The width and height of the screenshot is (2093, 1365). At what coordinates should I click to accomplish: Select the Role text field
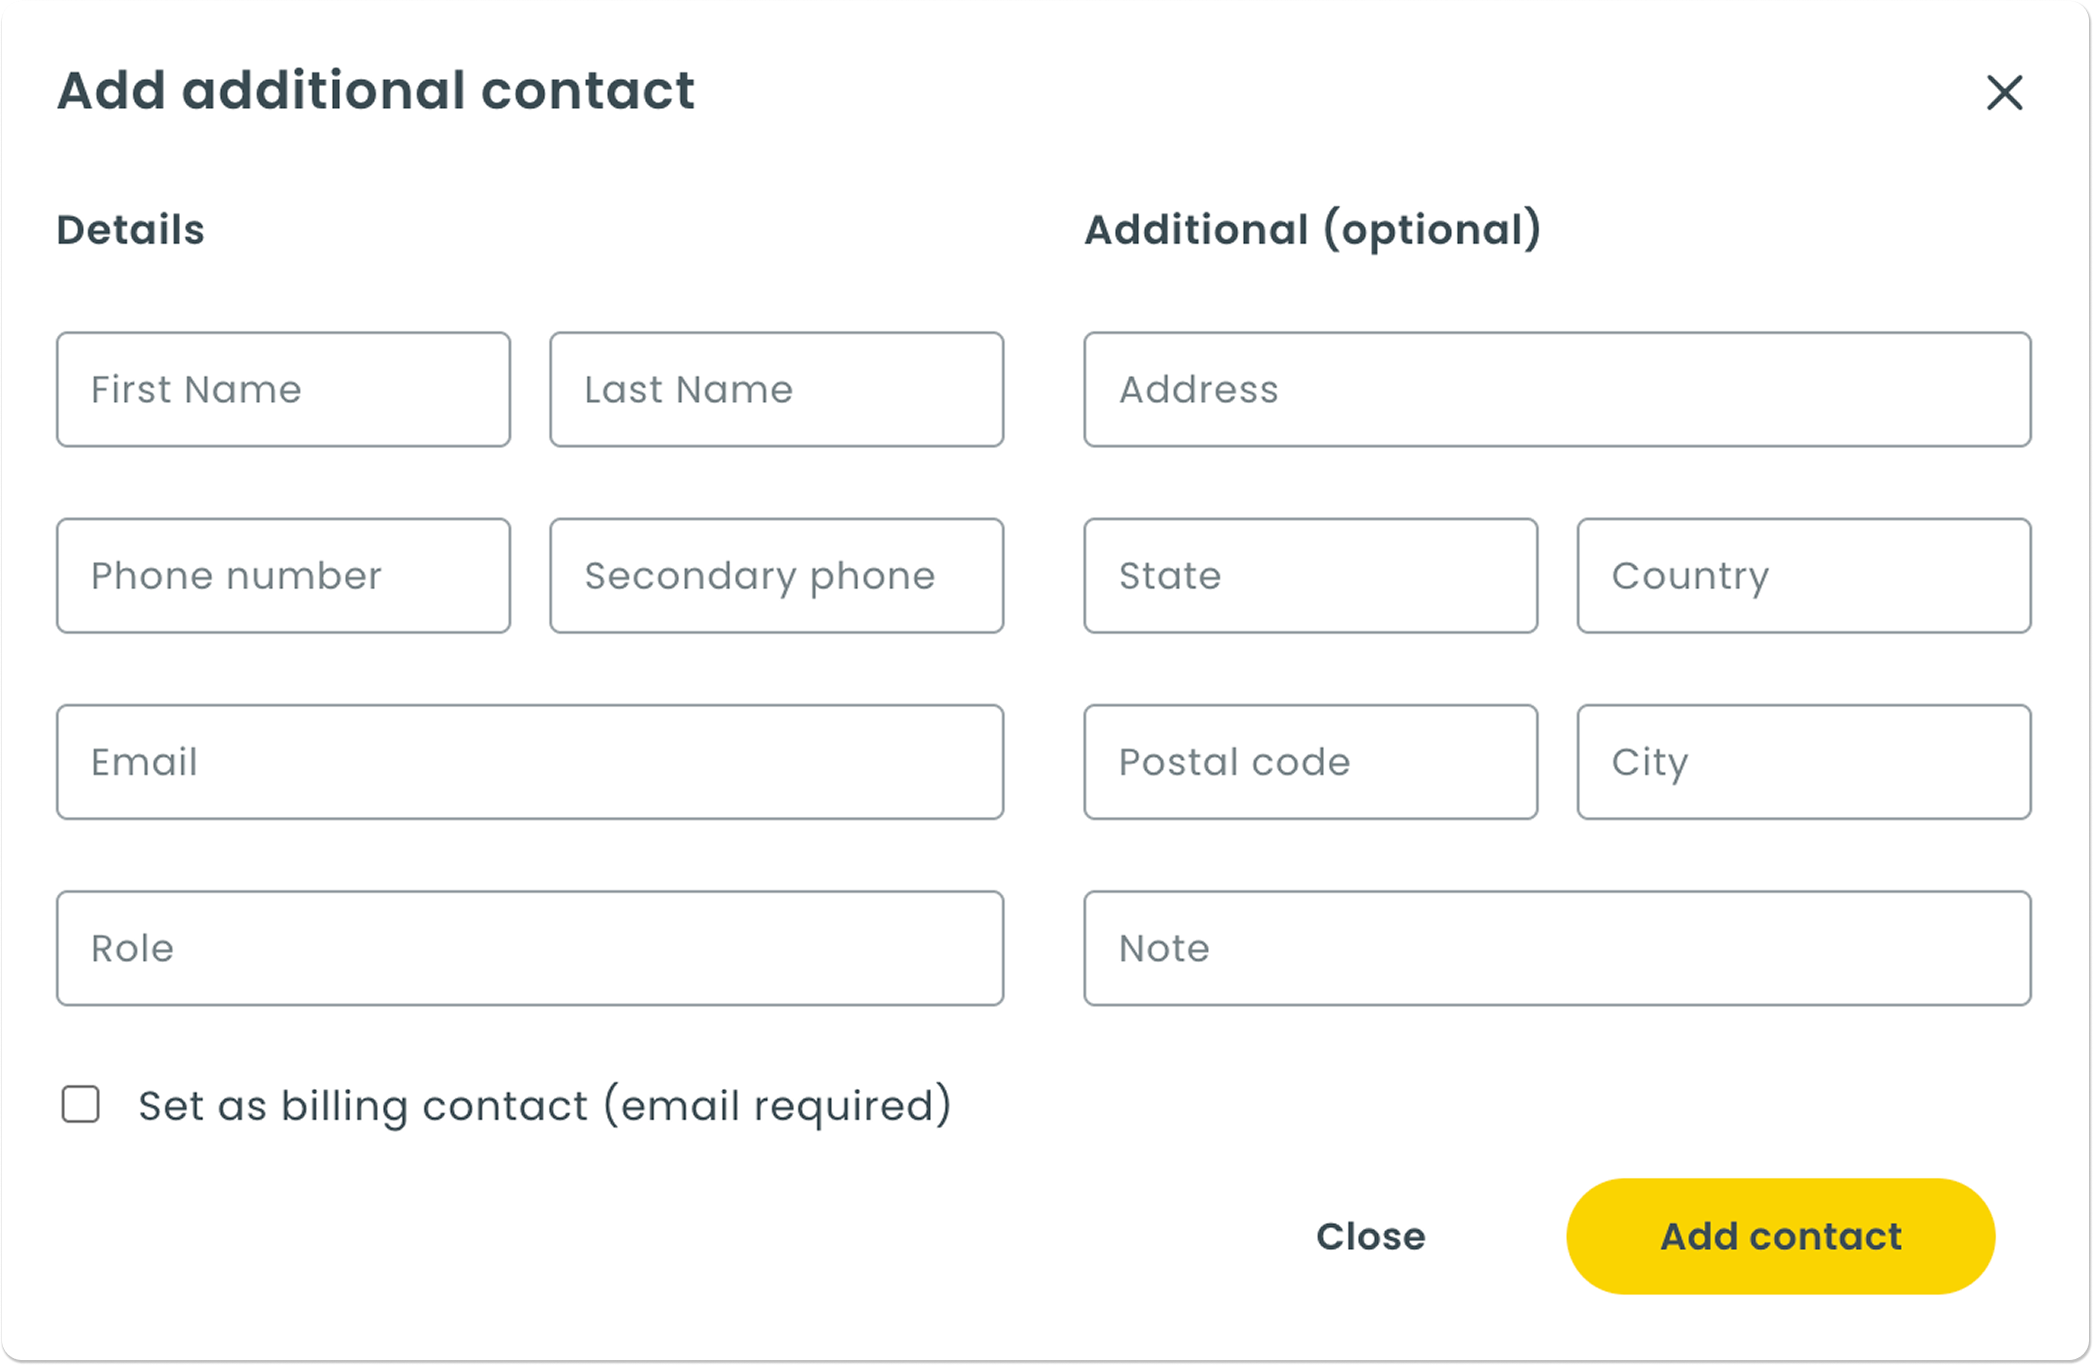coord(530,948)
